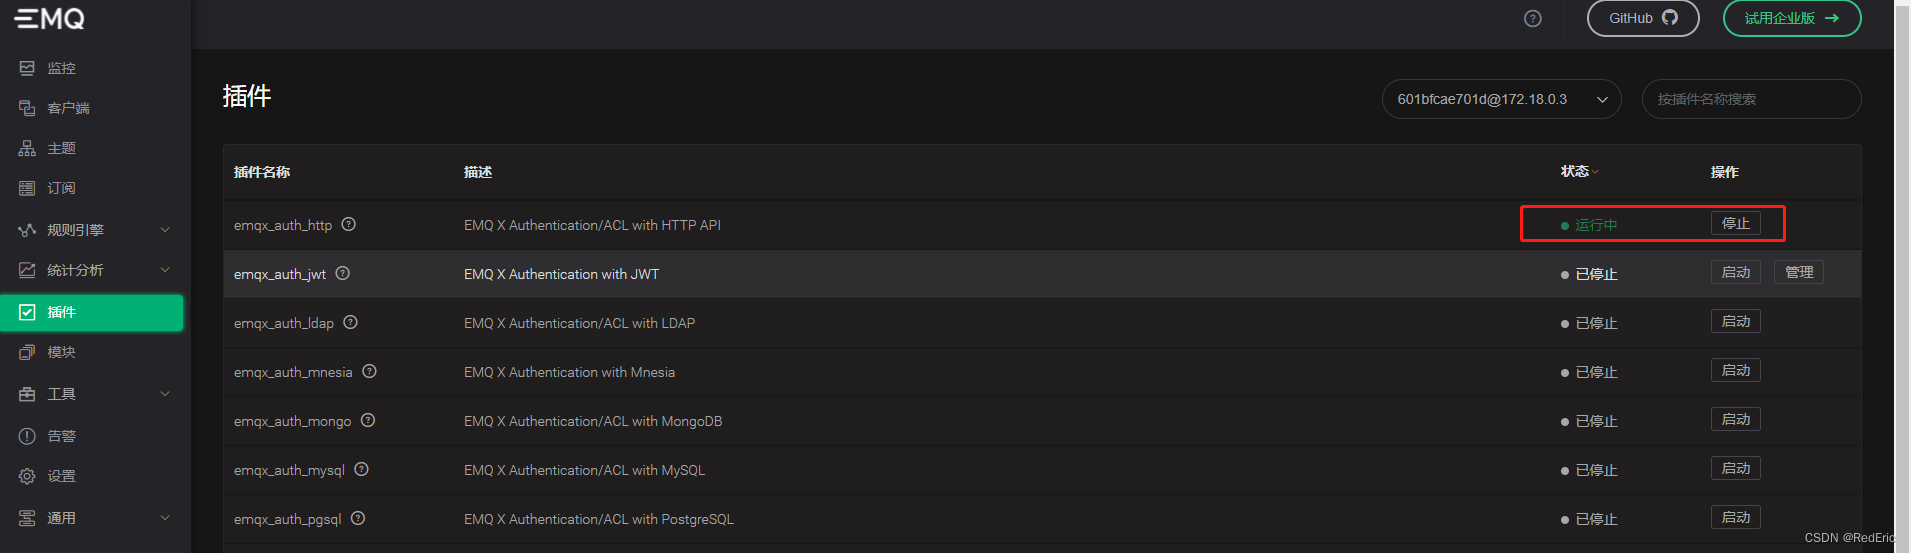1911x553 pixels.
Task: Expand the 规则引擎 sidebar submenu
Action: 95,230
